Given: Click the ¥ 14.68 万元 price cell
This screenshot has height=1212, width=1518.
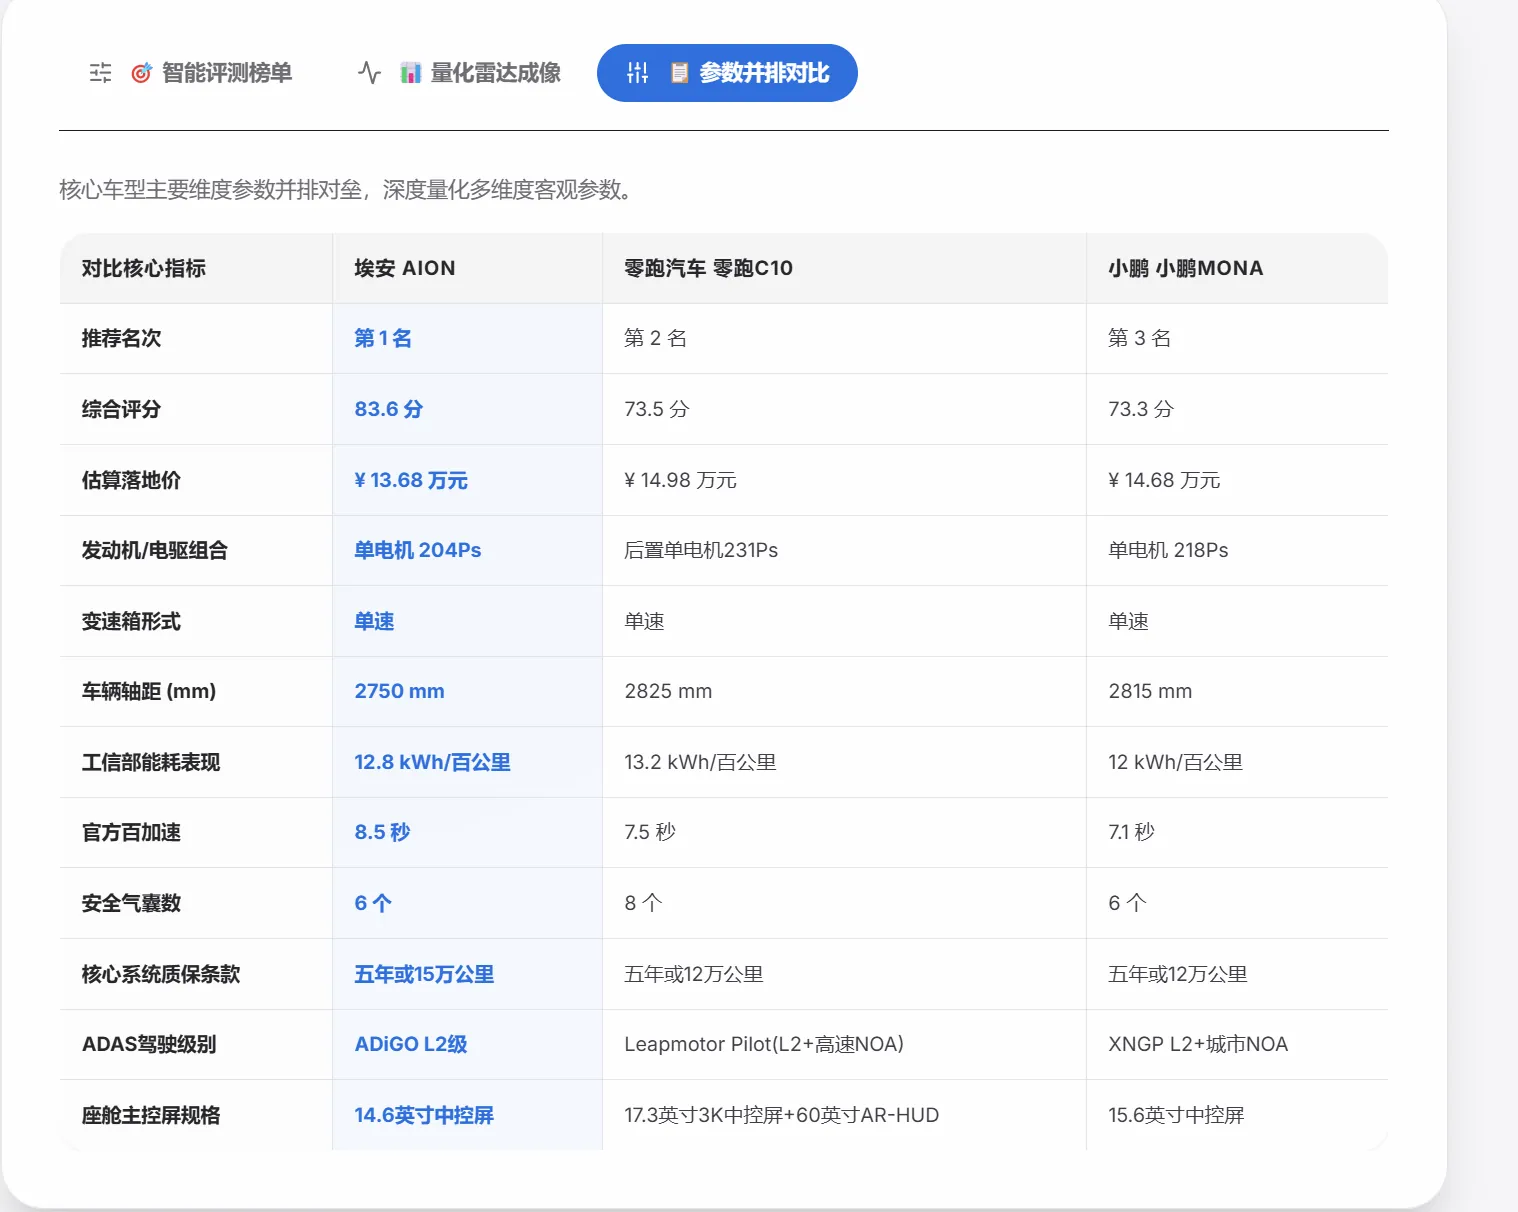Looking at the screenshot, I should tap(1237, 480).
